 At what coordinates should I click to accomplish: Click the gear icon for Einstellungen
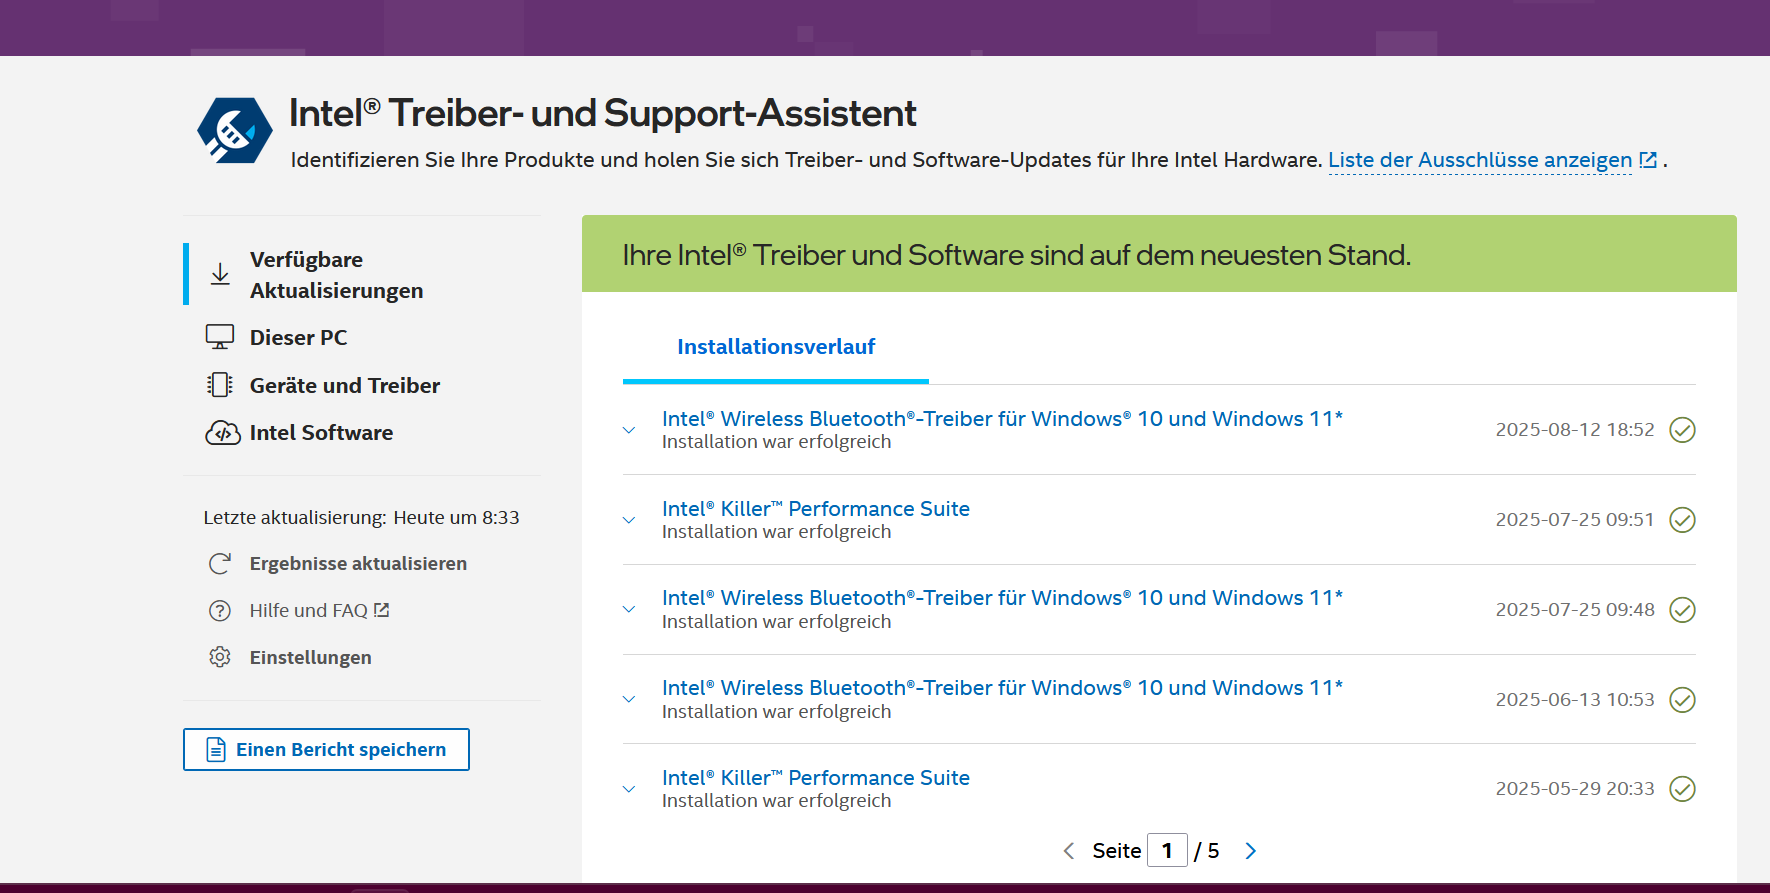click(x=220, y=657)
